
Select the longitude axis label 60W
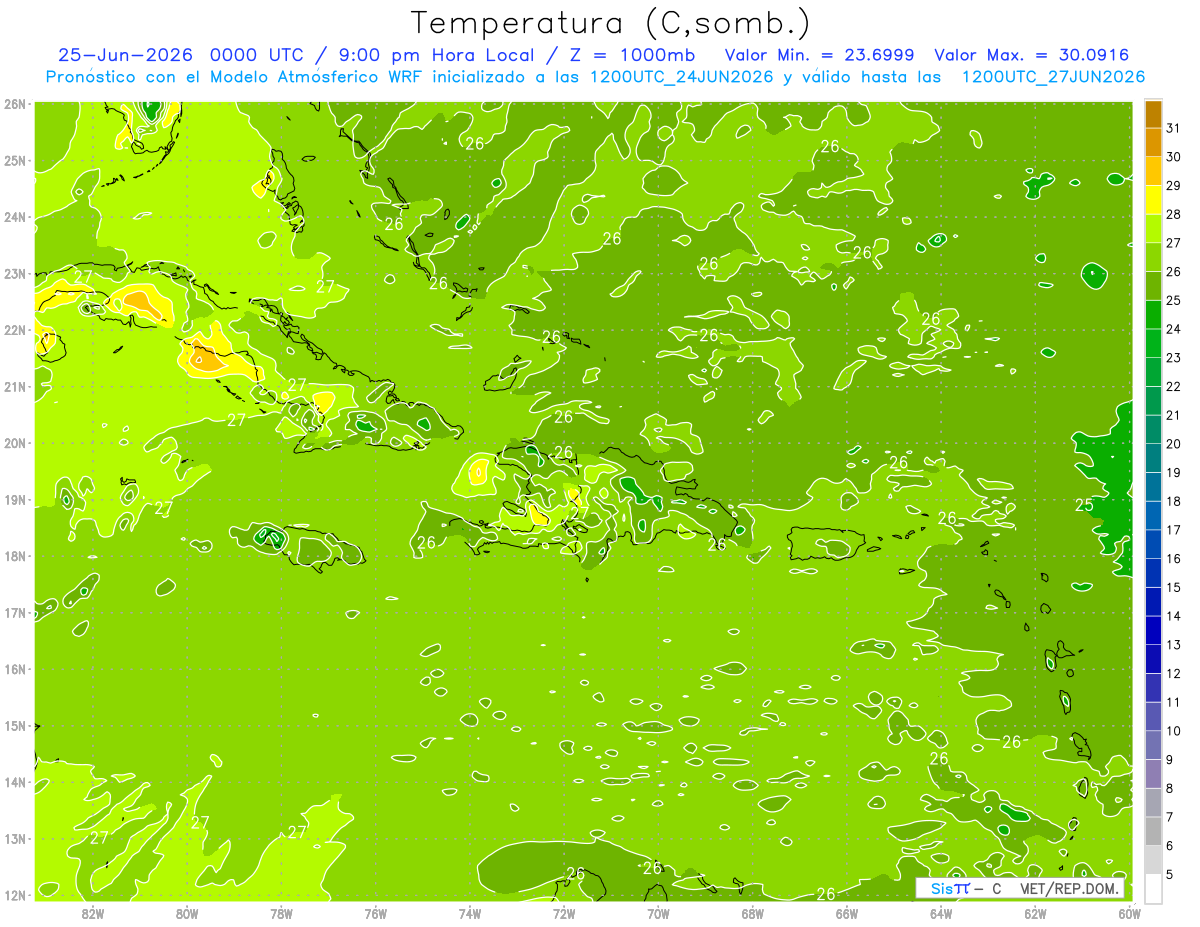[1129, 913]
